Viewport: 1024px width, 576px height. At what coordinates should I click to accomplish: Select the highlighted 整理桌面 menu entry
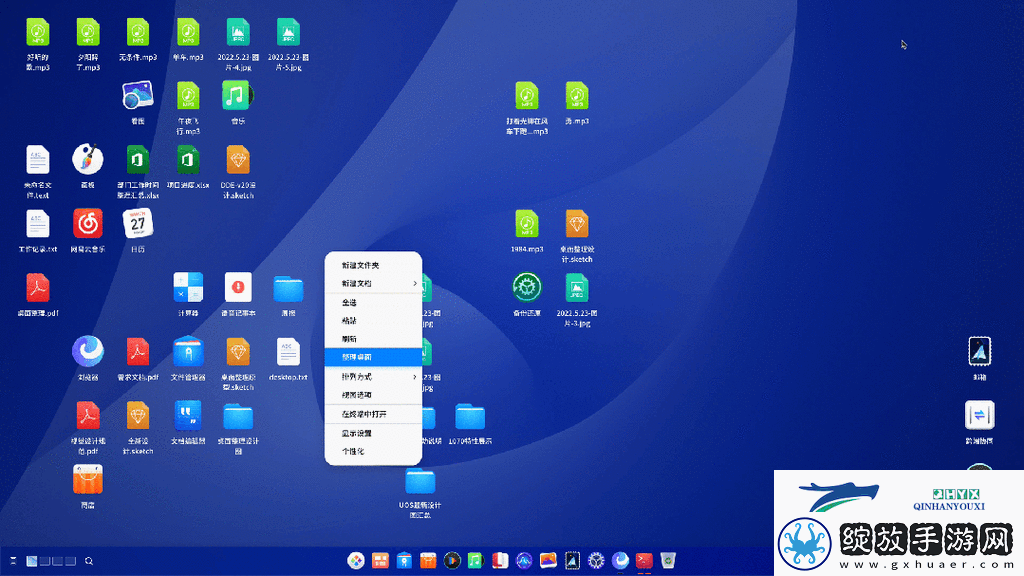click(x=373, y=357)
